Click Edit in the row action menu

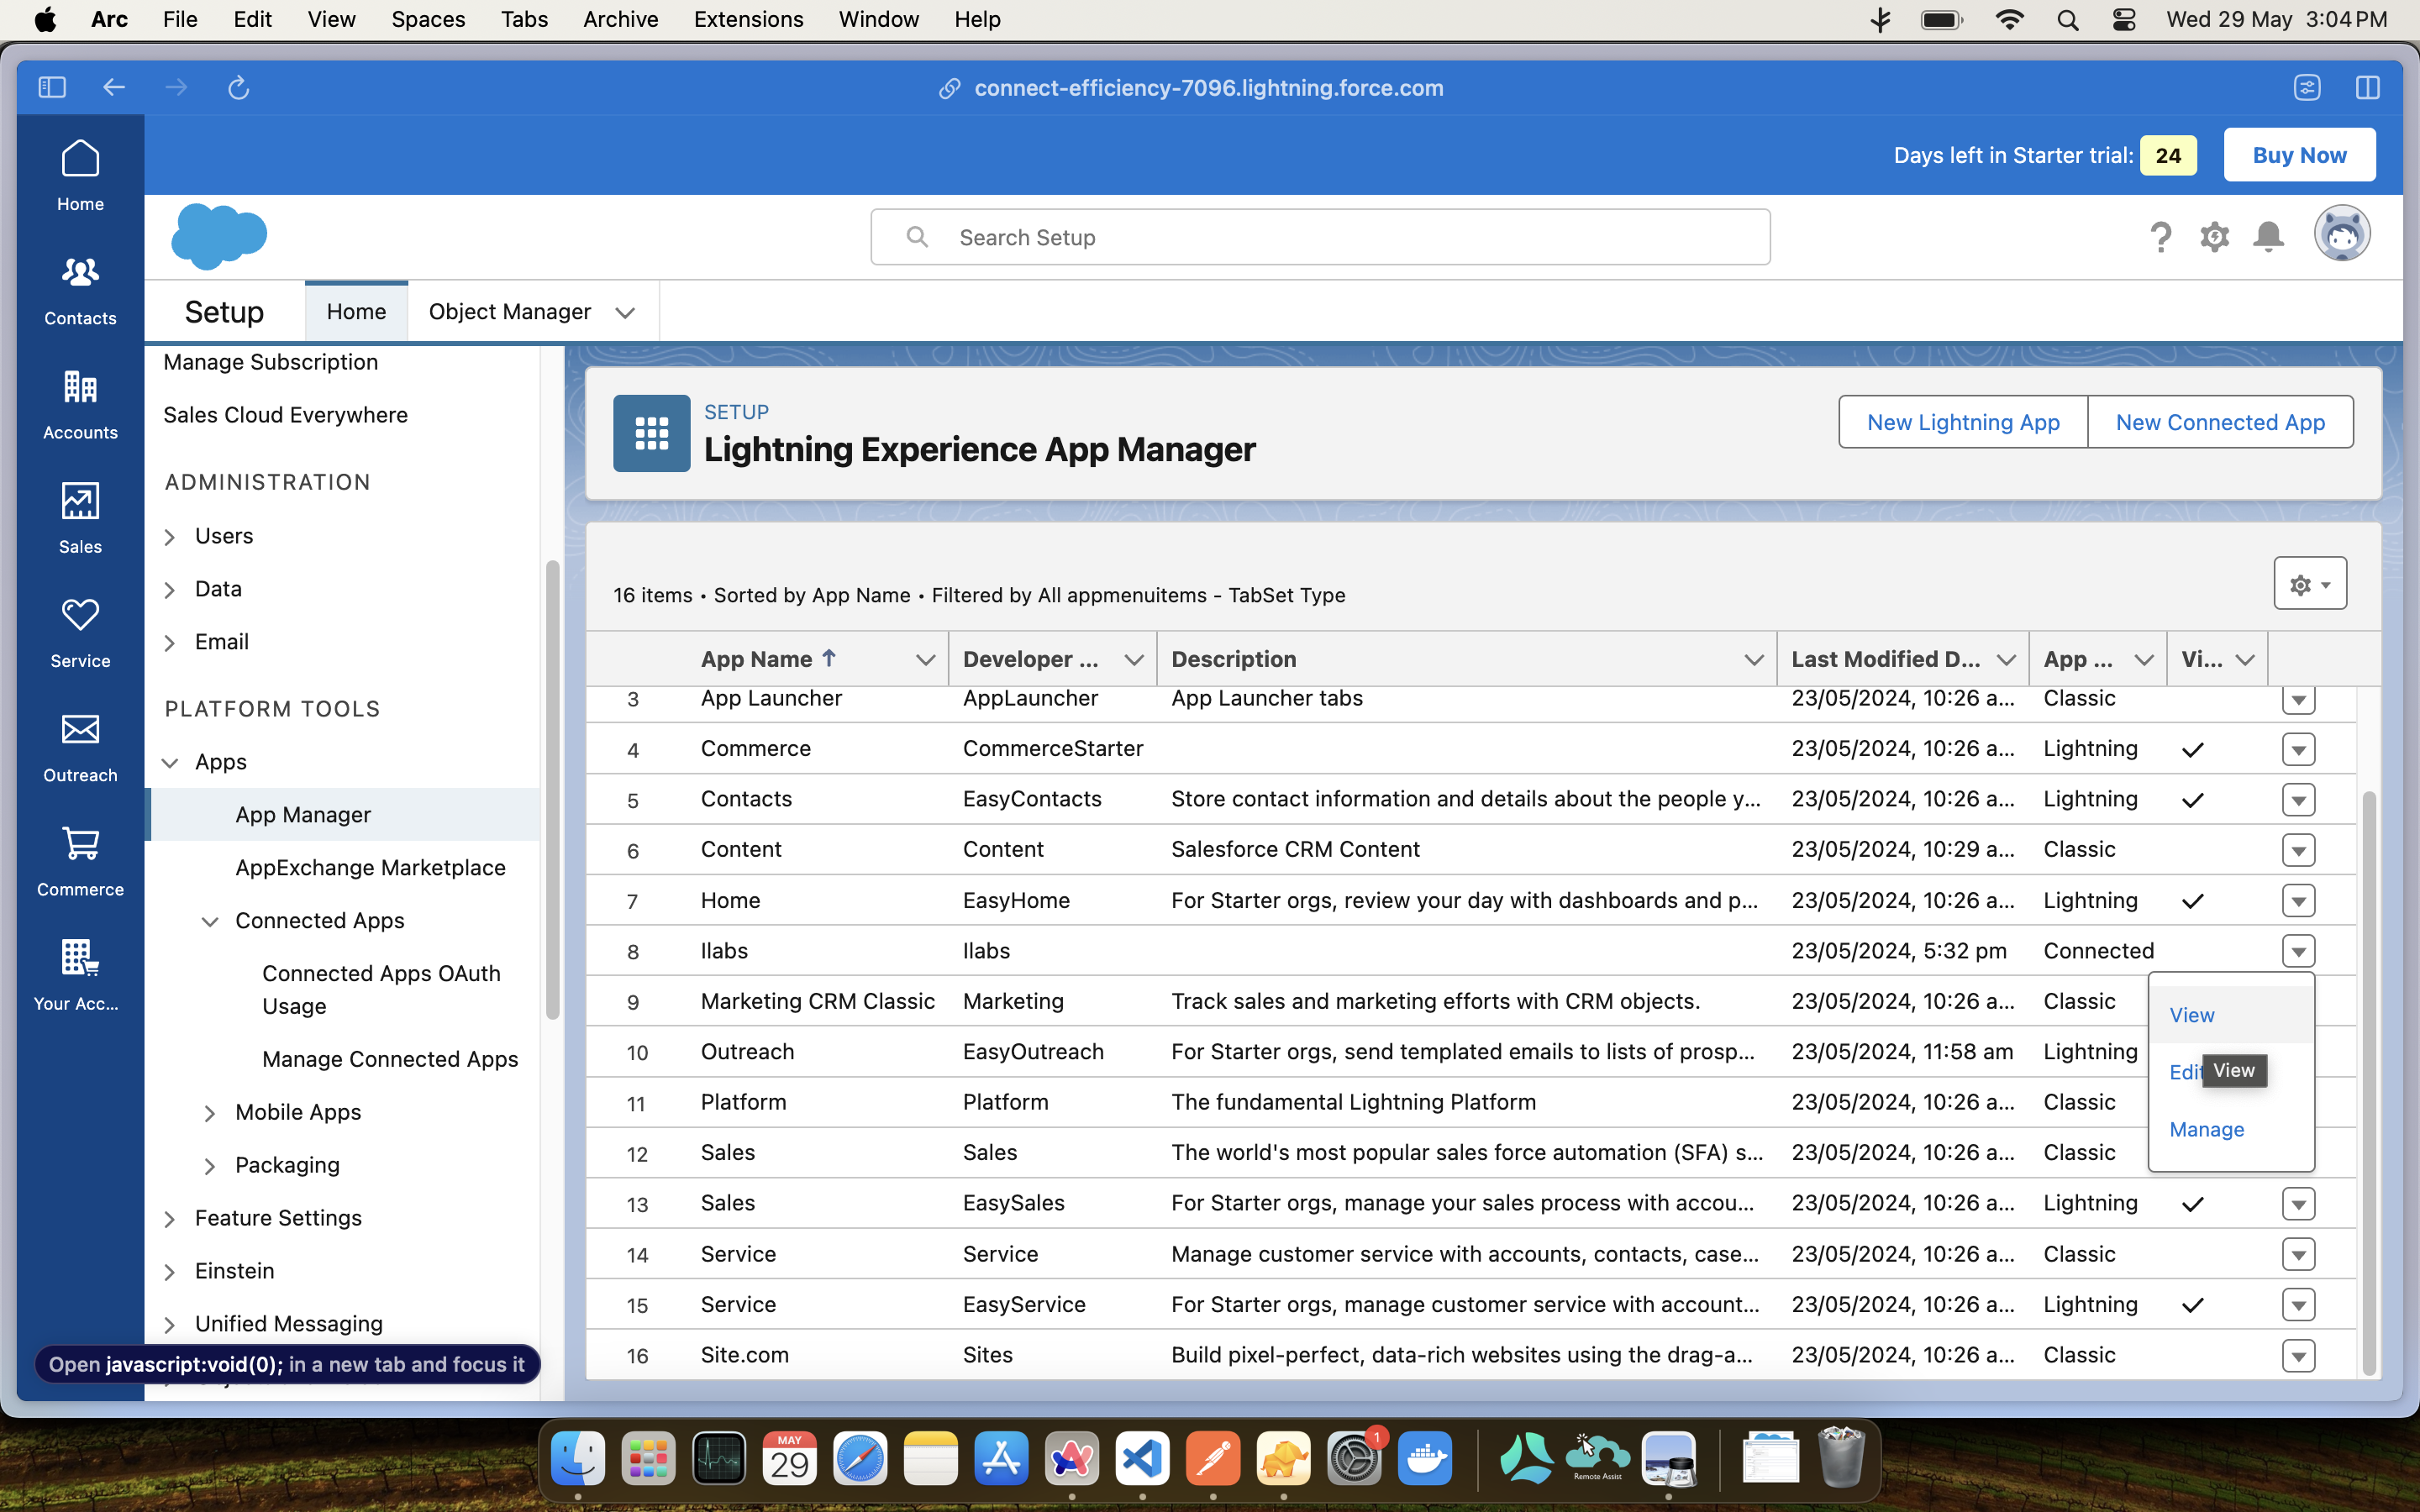click(x=2183, y=1072)
